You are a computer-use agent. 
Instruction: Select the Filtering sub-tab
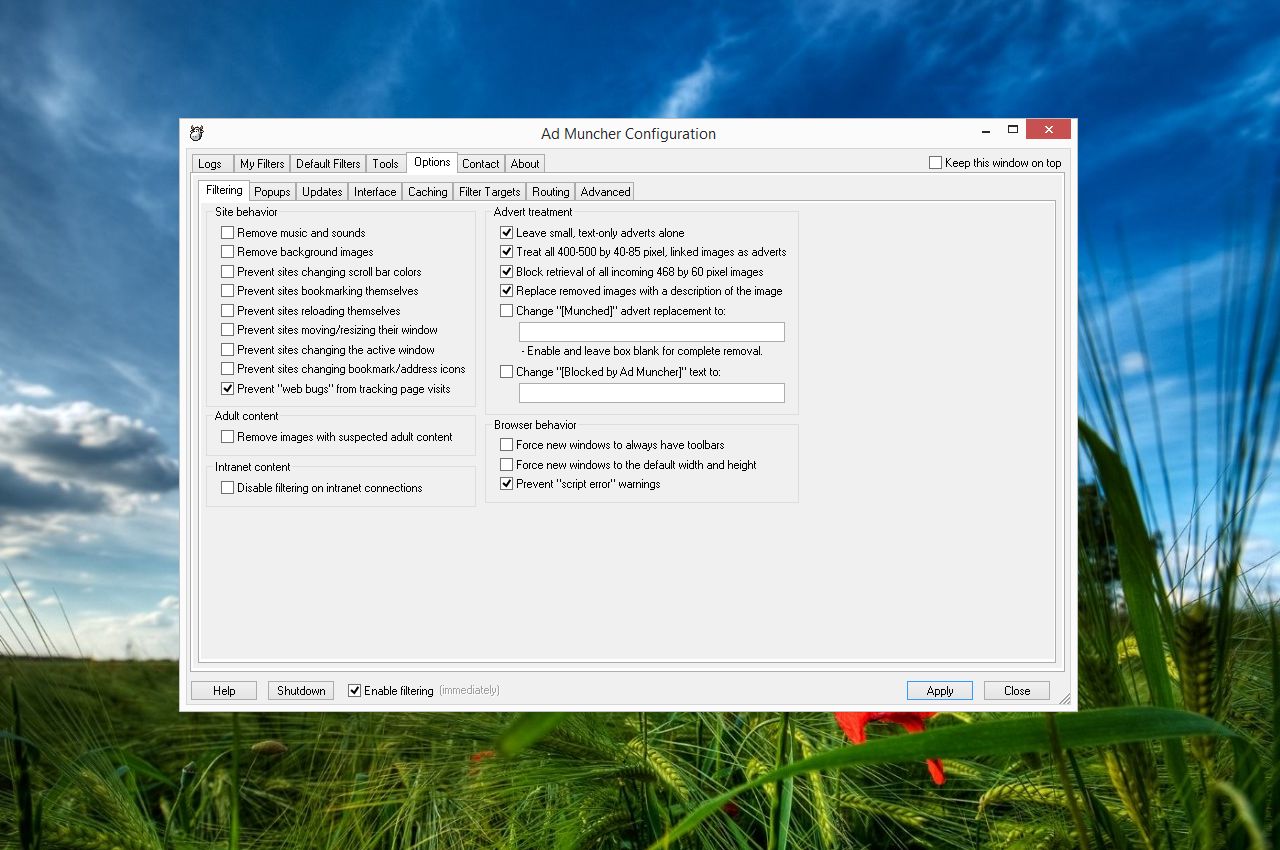(224, 190)
